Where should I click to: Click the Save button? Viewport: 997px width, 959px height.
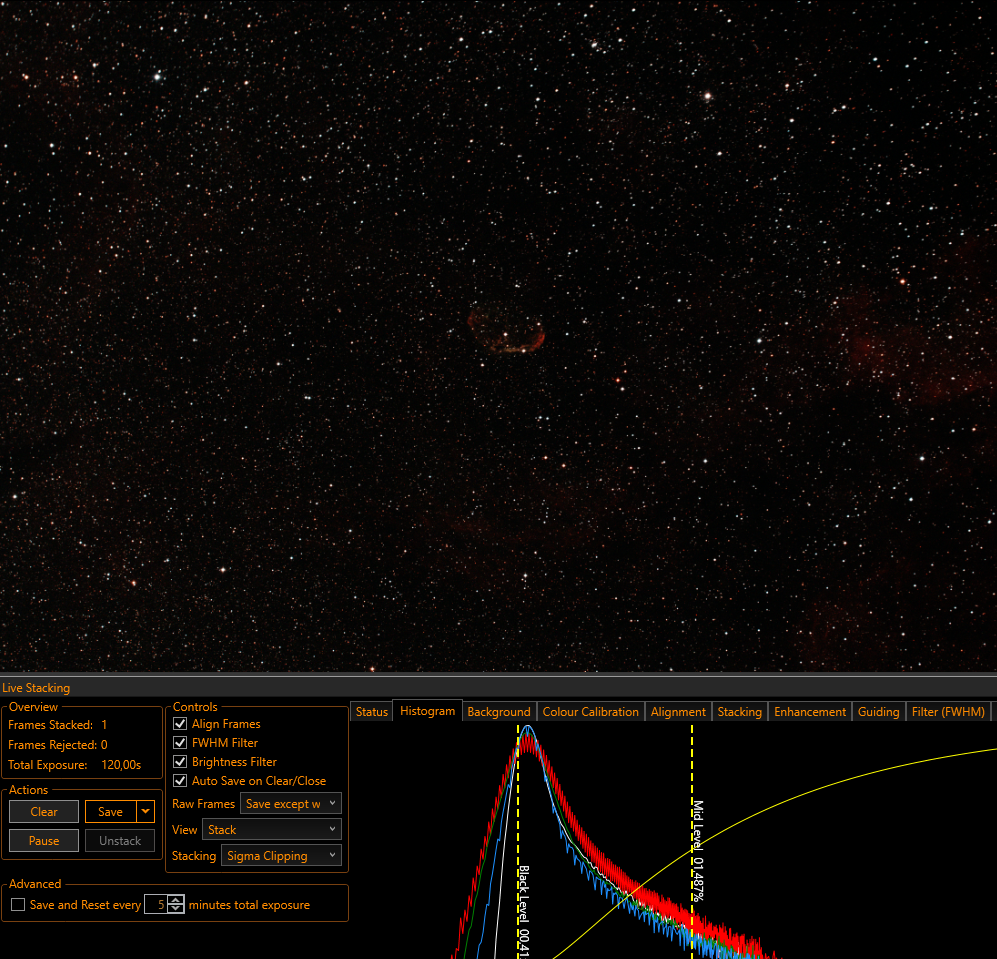coord(111,811)
